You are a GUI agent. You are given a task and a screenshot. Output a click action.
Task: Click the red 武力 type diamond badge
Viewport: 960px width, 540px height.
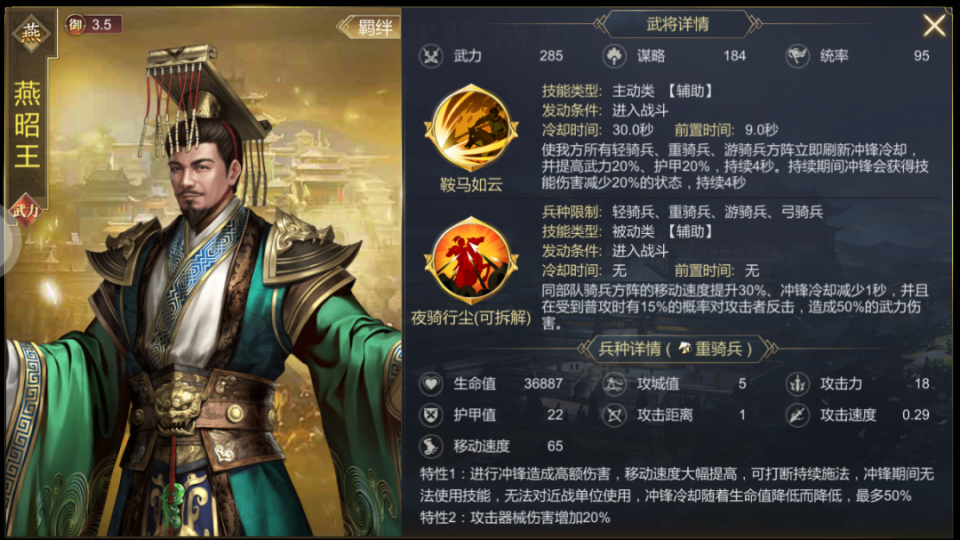pos(25,211)
